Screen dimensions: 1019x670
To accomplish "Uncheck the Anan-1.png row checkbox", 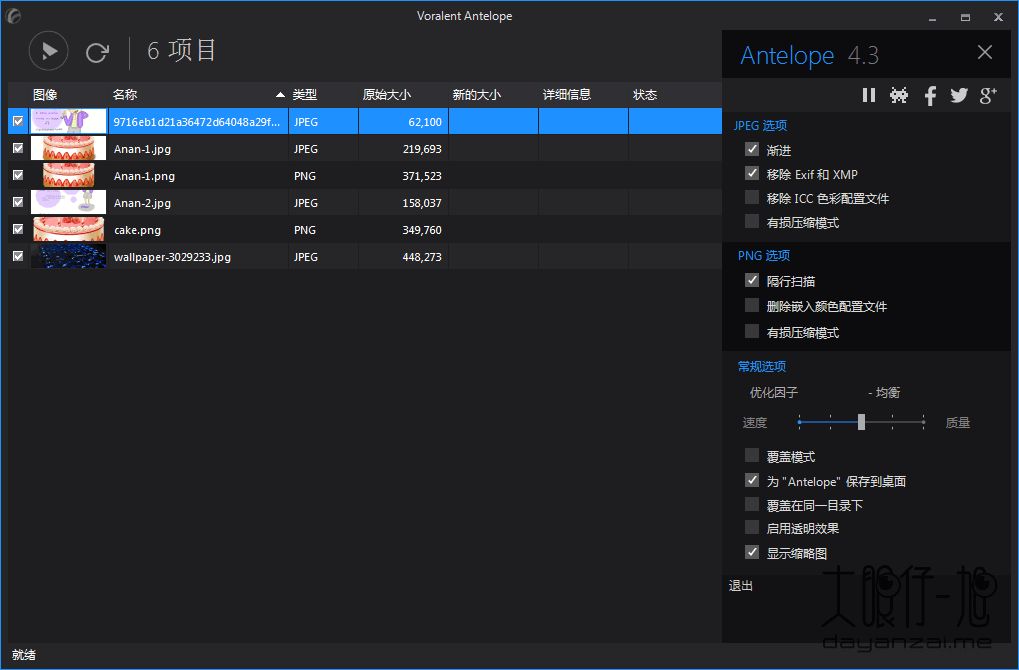I will tap(18, 175).
